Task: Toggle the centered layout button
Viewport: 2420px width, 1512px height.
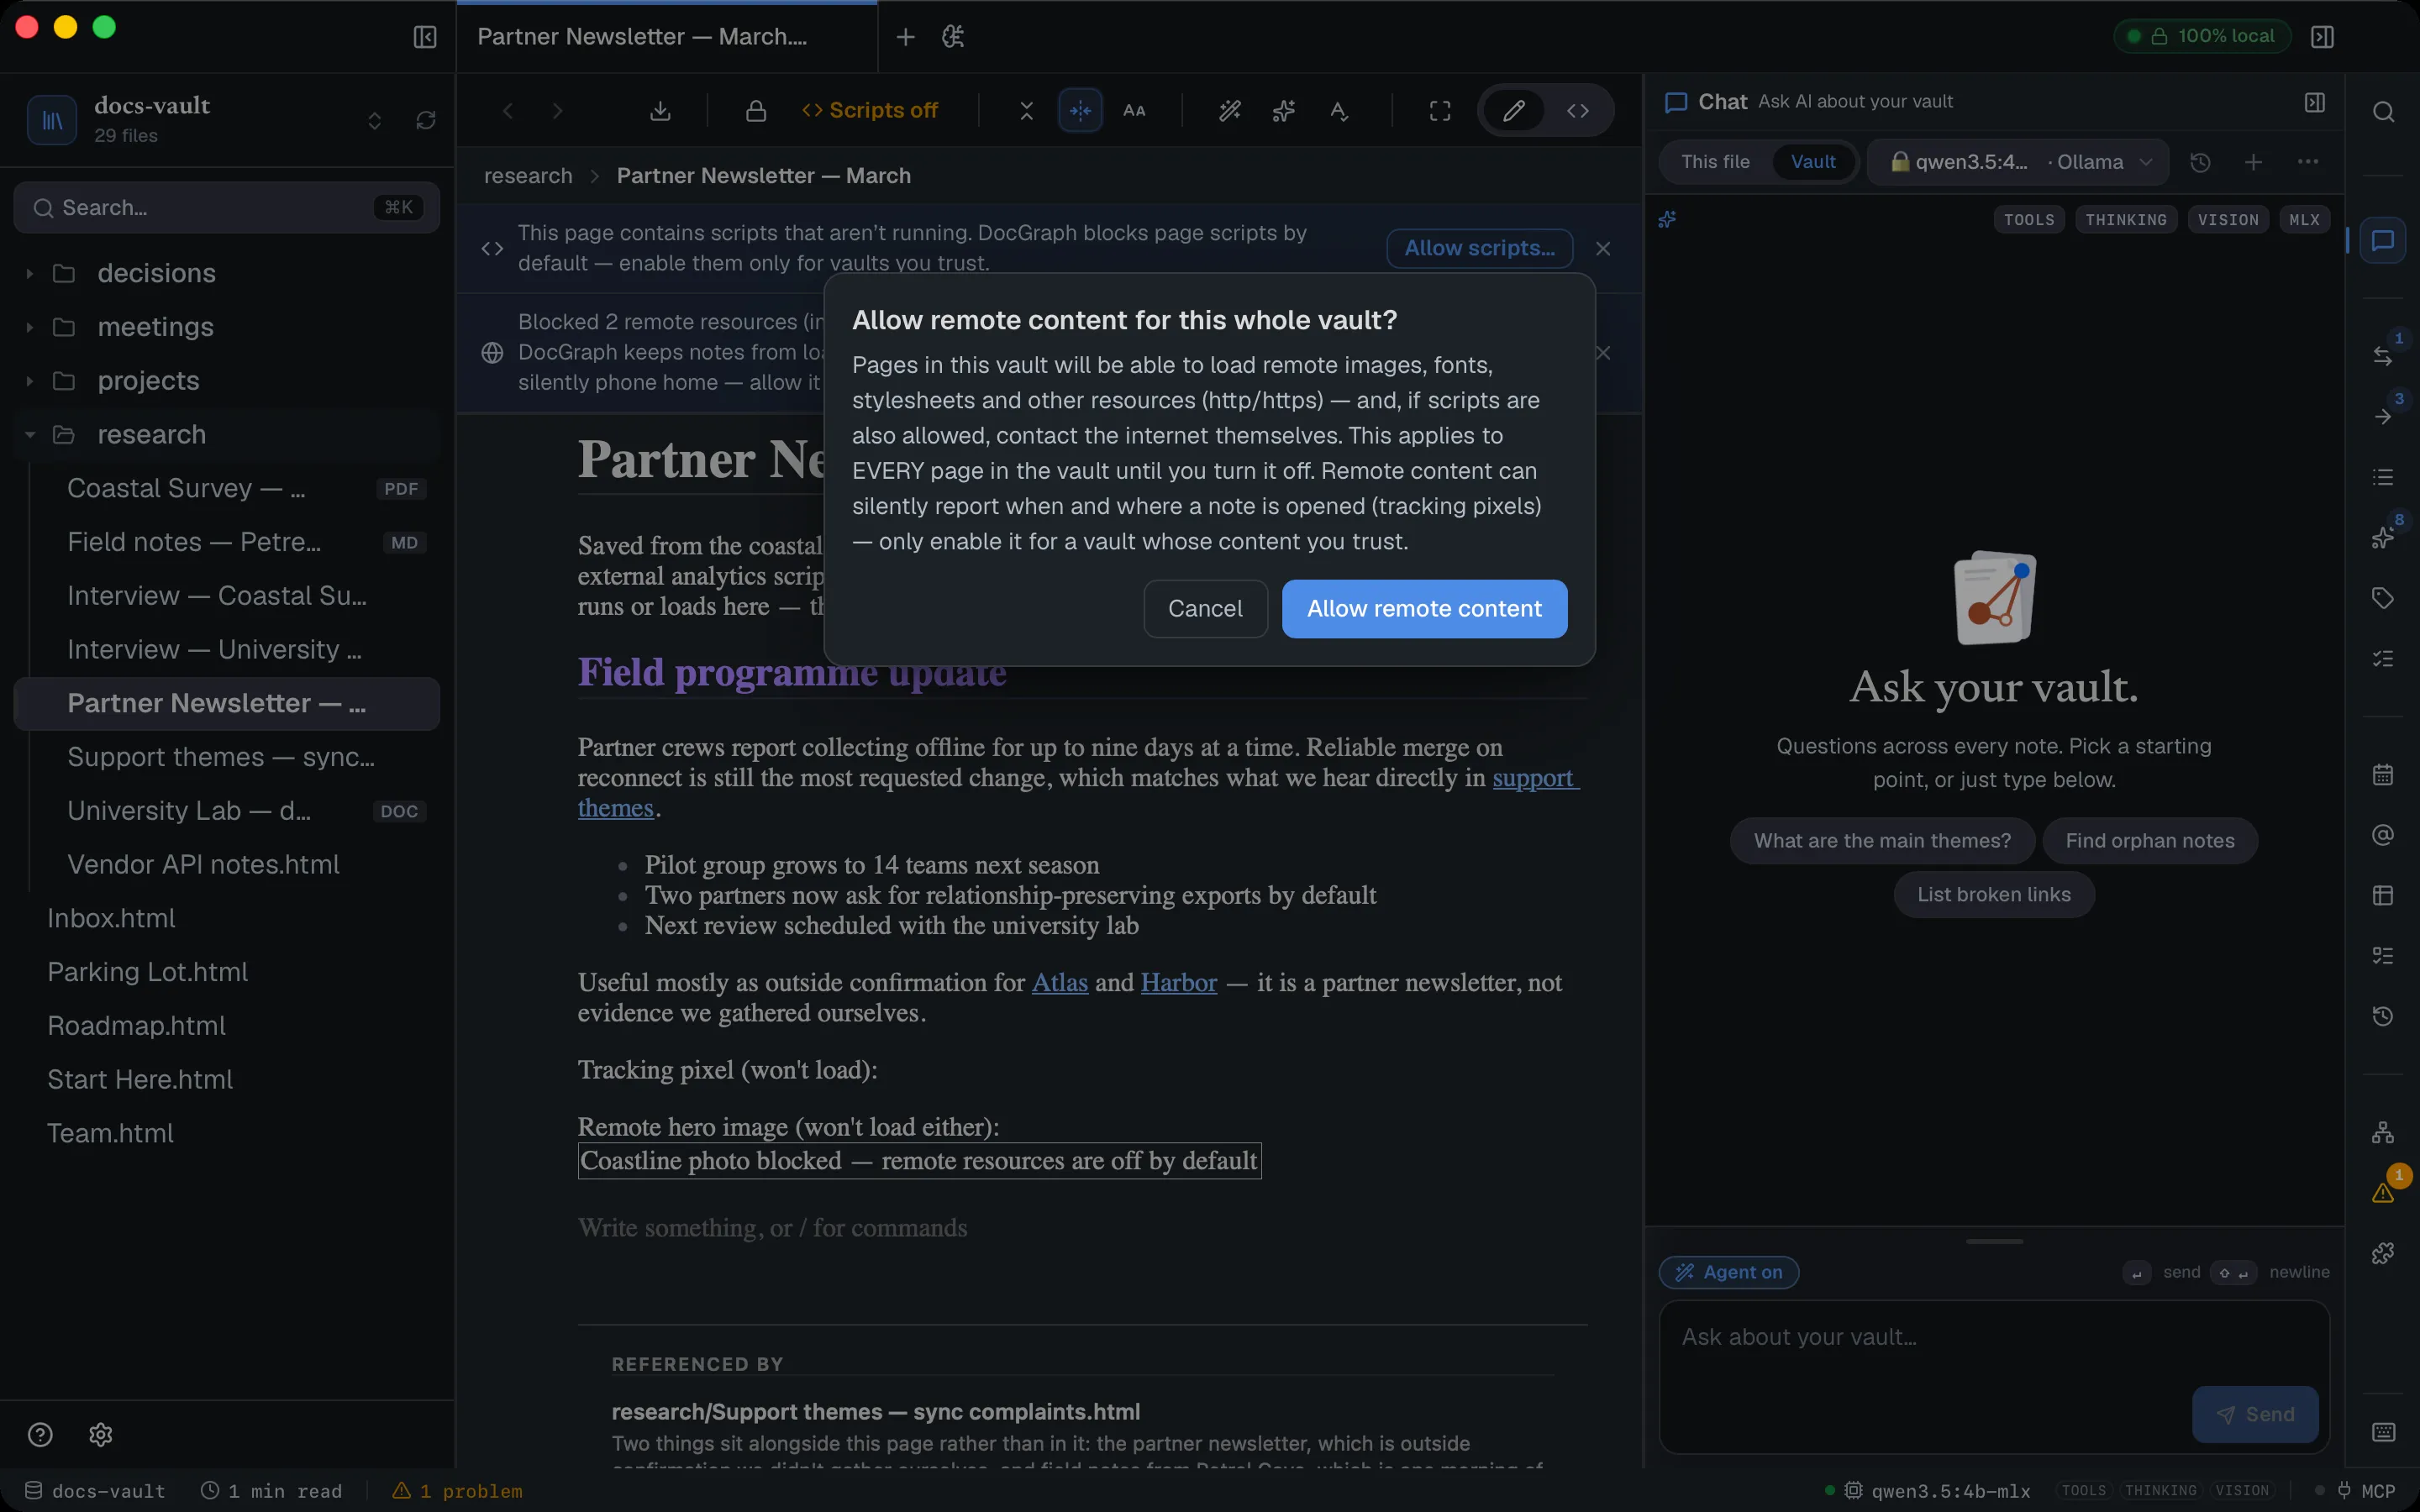Action: coord(1080,110)
